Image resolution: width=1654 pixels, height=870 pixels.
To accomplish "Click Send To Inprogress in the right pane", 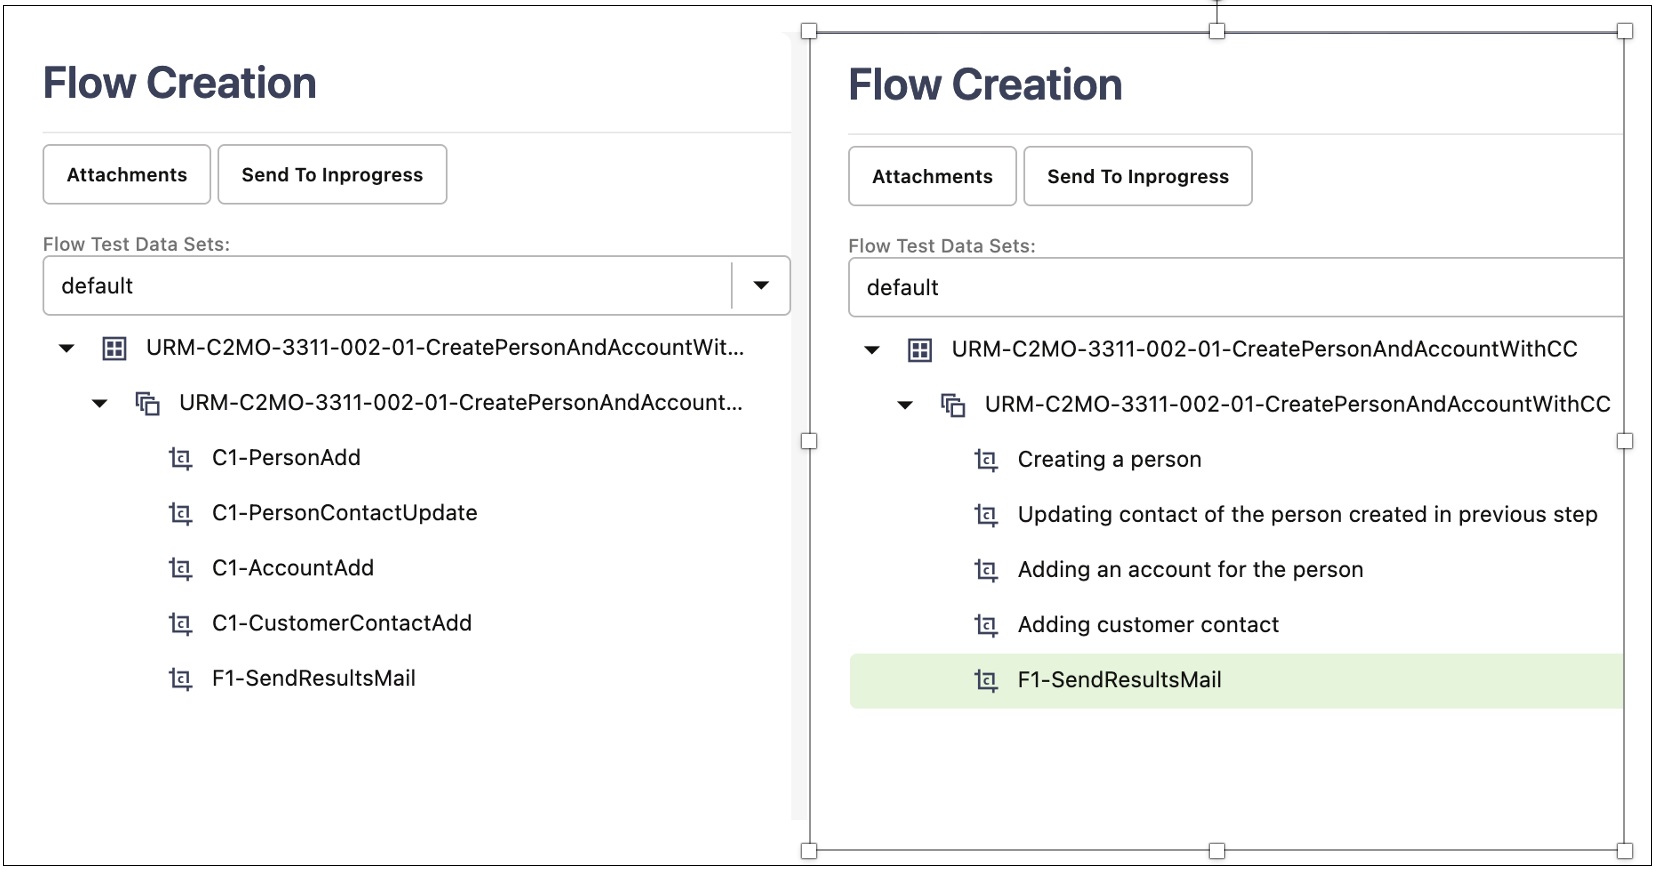I will click(x=1137, y=177).
